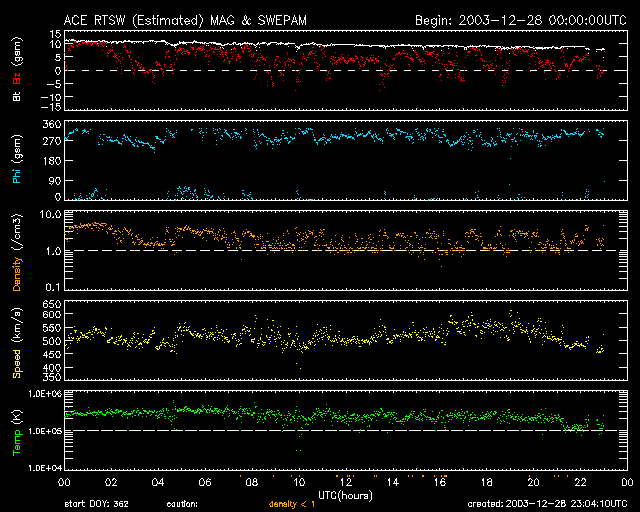This screenshot has height=512, width=640.
Task: Click the created timestamp in the footer
Action: pyautogui.click(x=548, y=505)
